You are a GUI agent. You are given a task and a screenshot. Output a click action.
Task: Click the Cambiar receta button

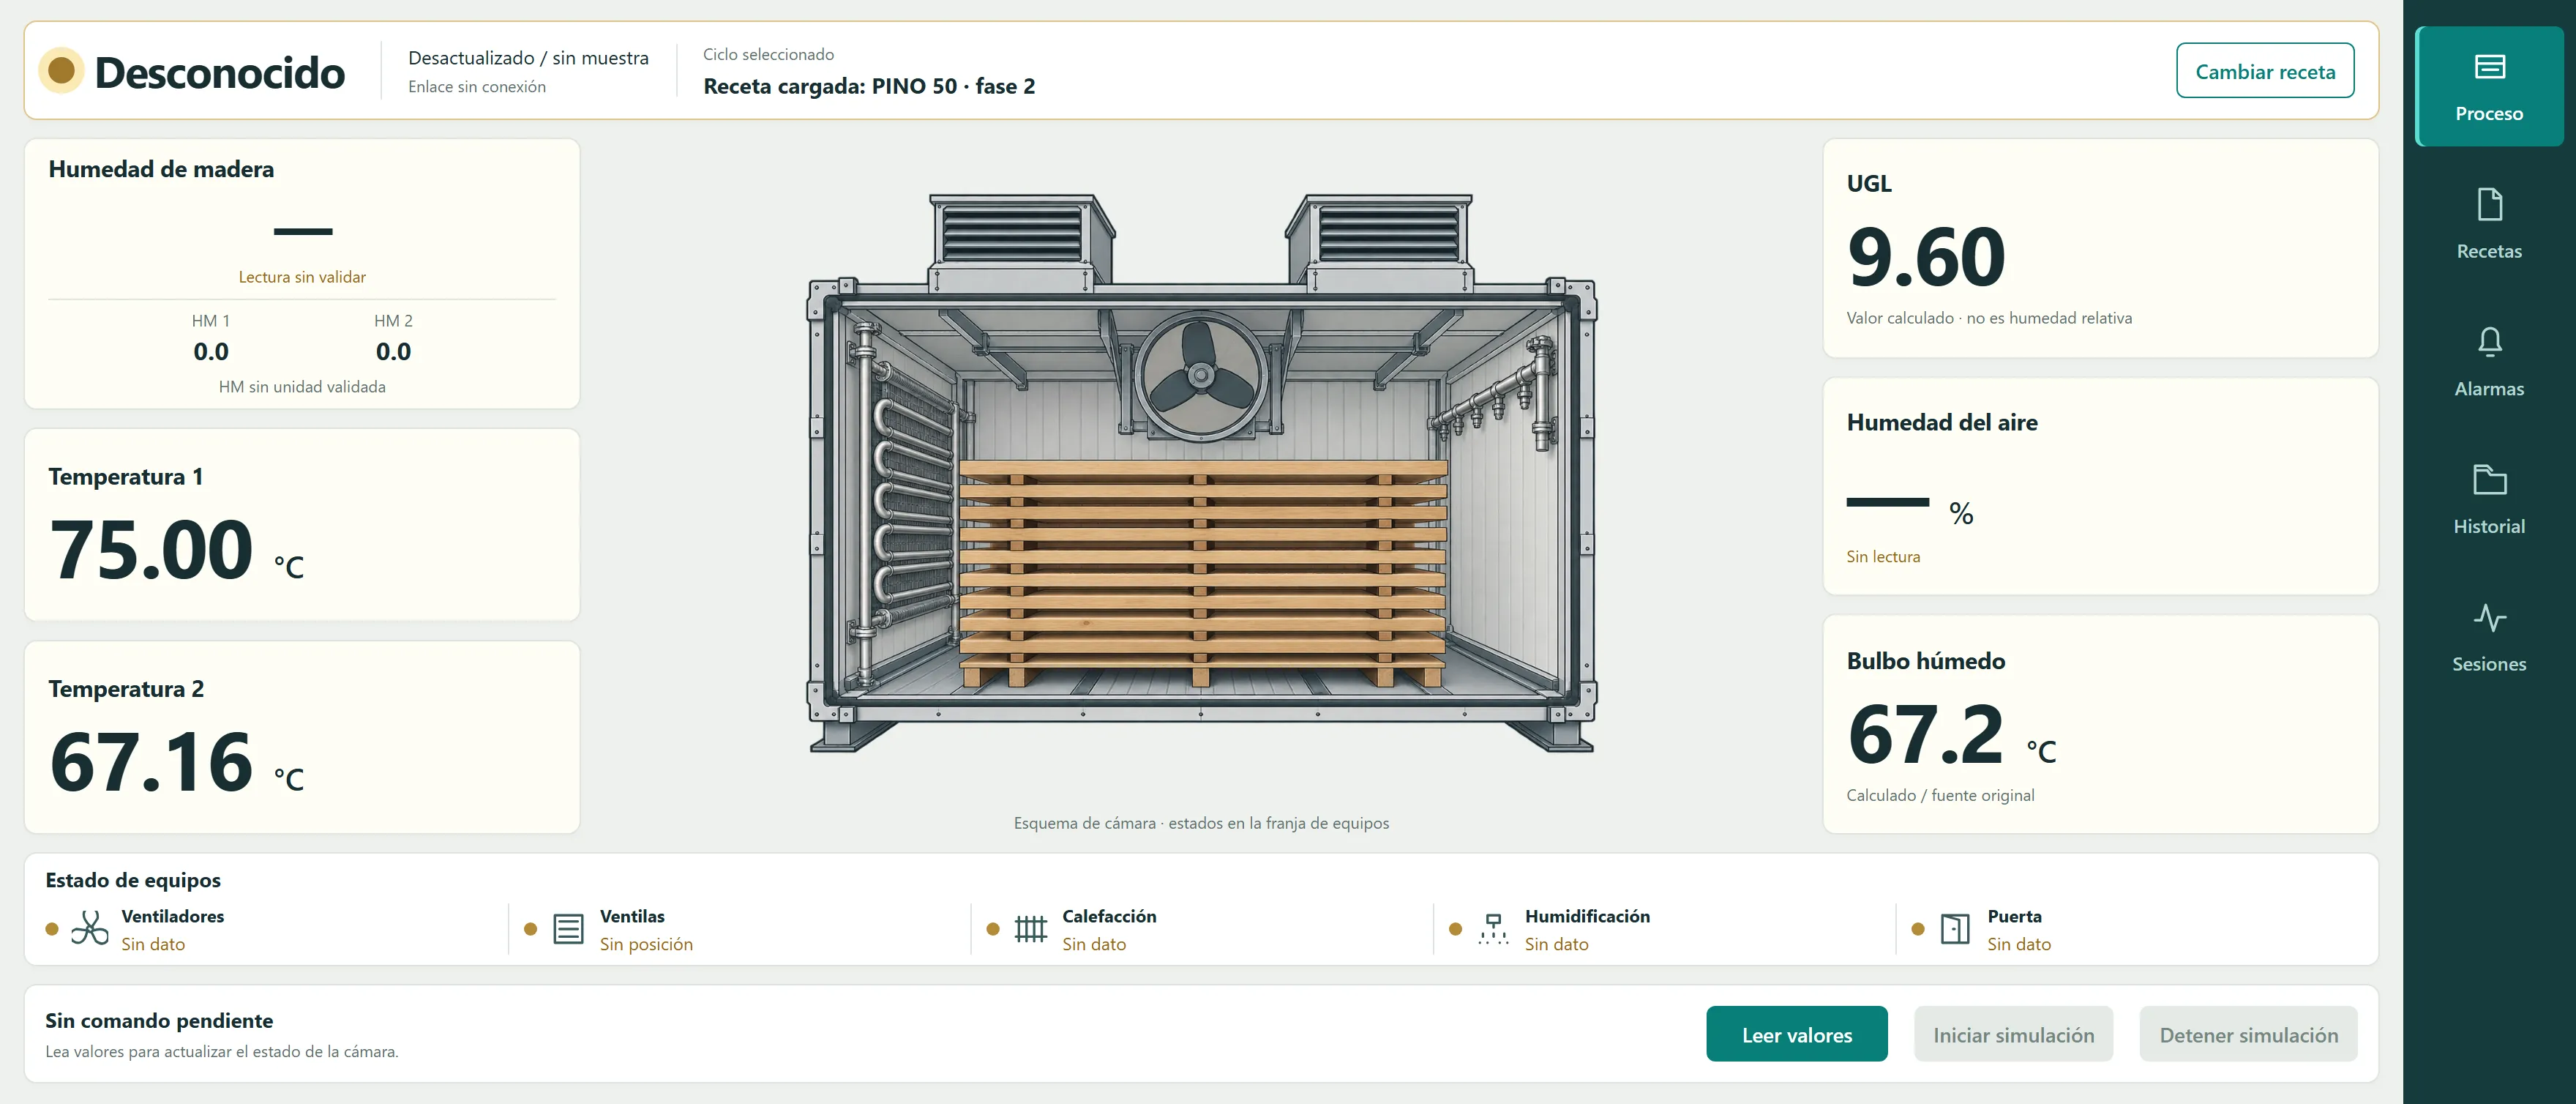tap(2265, 71)
